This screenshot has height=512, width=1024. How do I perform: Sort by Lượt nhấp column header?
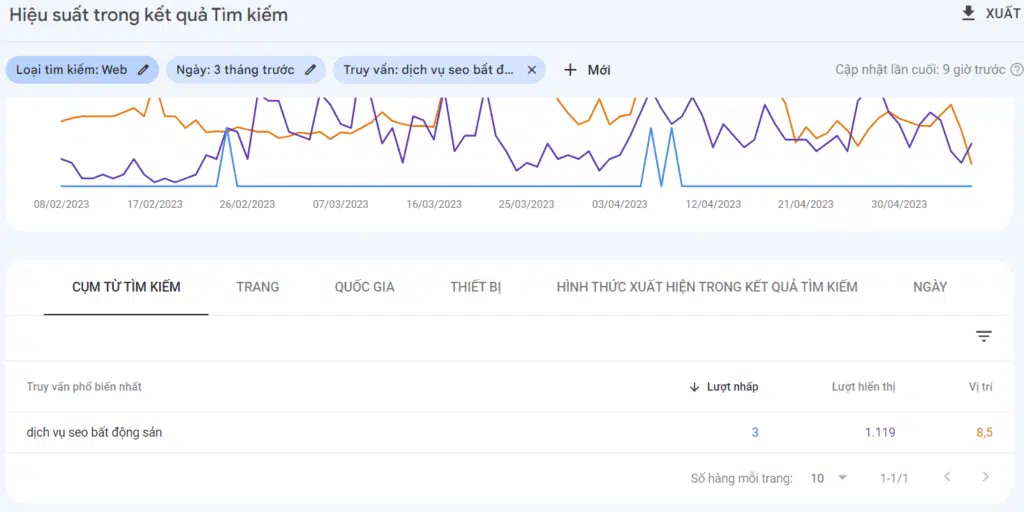pyautogui.click(x=732, y=387)
